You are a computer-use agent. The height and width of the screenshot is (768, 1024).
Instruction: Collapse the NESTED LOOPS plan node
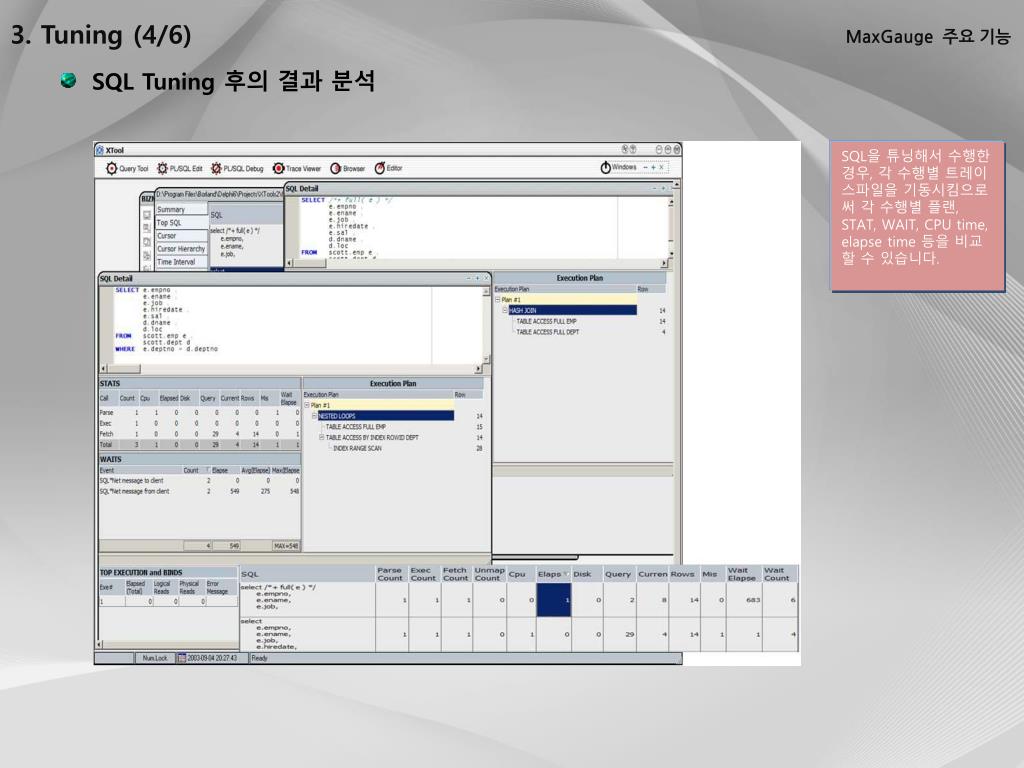tap(314, 416)
